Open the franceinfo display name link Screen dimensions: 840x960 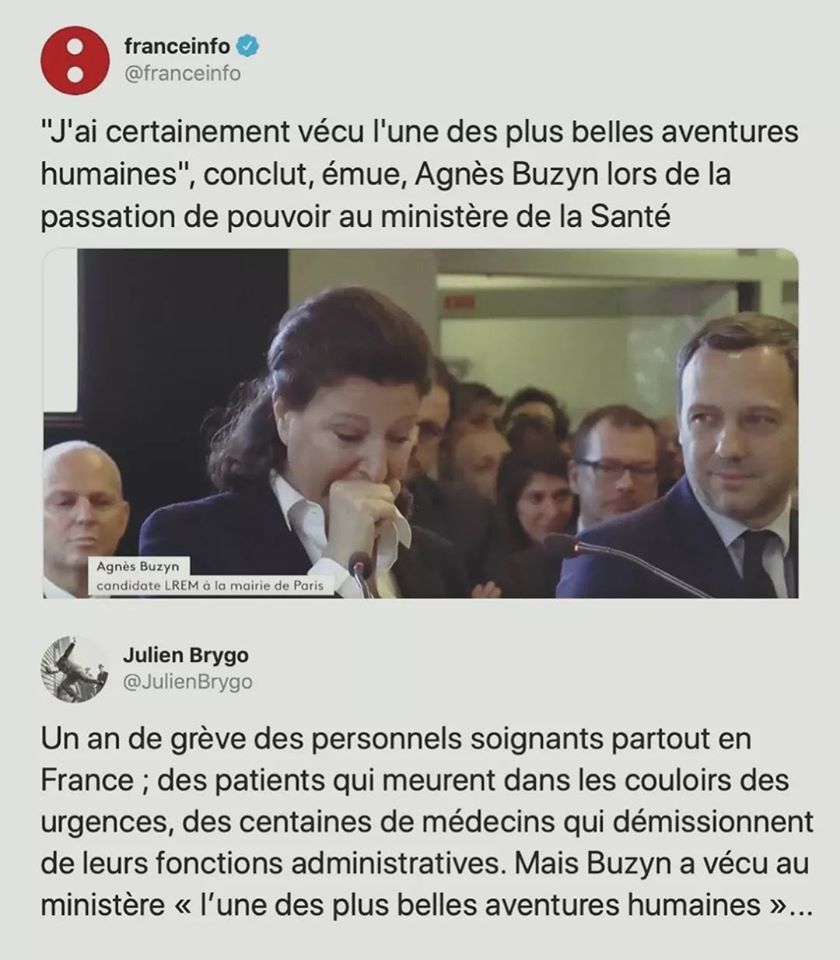[177, 46]
